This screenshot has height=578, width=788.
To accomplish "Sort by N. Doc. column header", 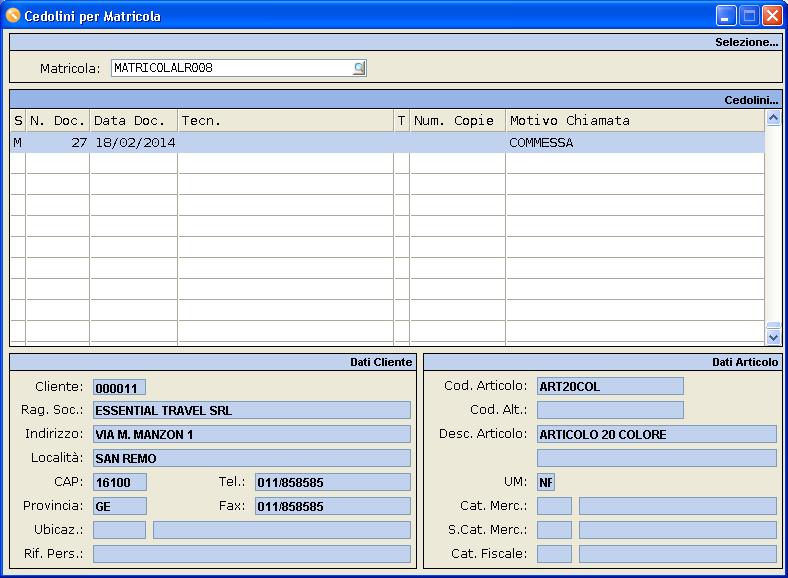I will [57, 121].
